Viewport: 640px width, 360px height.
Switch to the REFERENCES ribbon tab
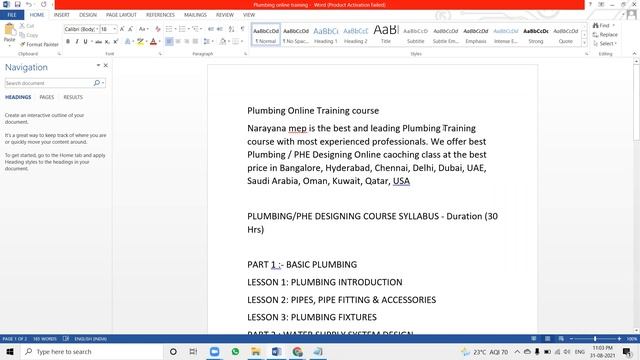pyautogui.click(x=160, y=15)
